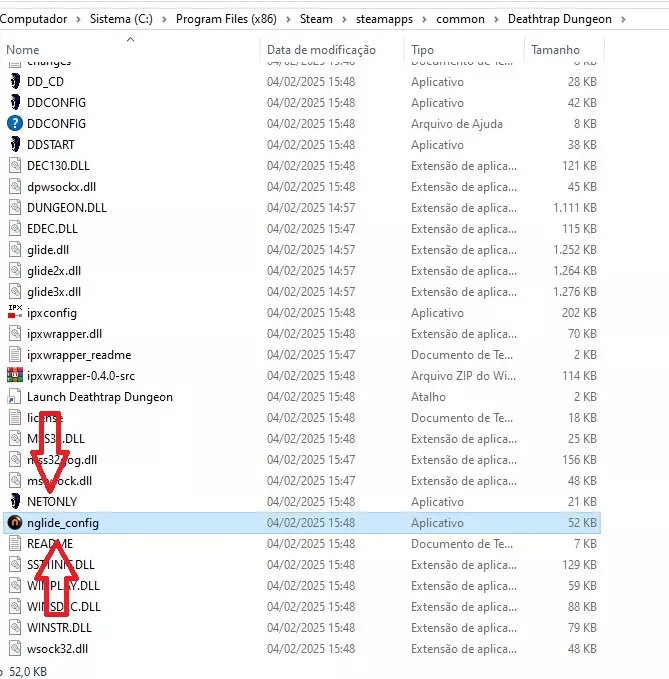
Task: Click the glide3x.dll file icon
Action: [x=15, y=291]
